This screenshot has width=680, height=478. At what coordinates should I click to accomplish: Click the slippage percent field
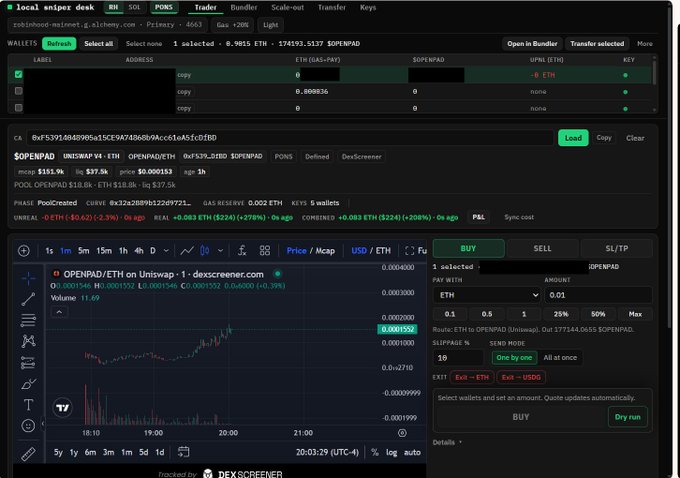[x=458, y=358]
